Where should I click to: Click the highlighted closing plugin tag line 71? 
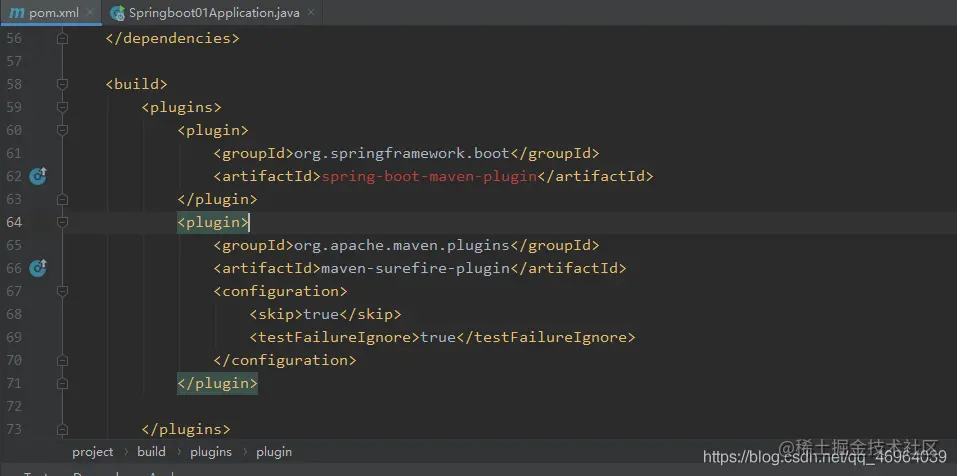[217, 383]
